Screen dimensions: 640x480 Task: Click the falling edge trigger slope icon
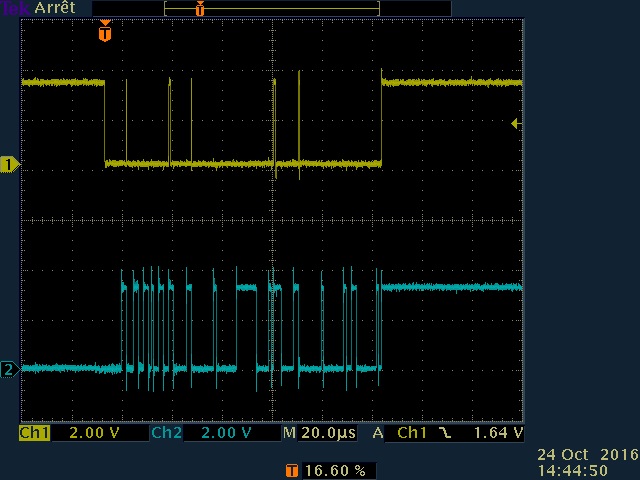tap(445, 433)
